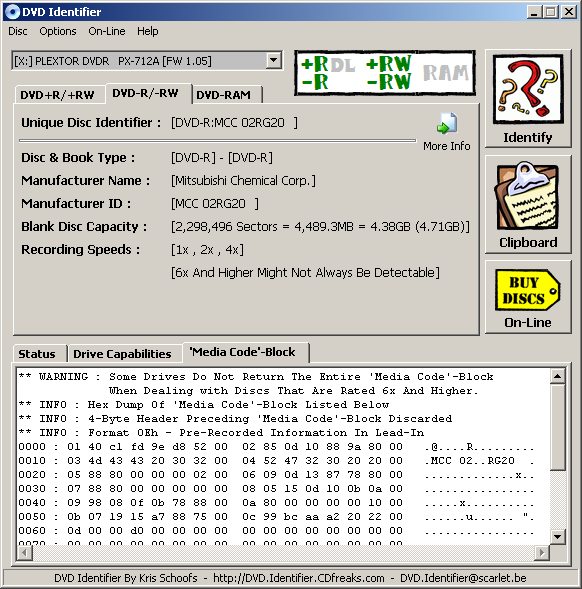The height and width of the screenshot is (589, 582).
Task: Click the supported media formats logo
Action: (x=385, y=73)
